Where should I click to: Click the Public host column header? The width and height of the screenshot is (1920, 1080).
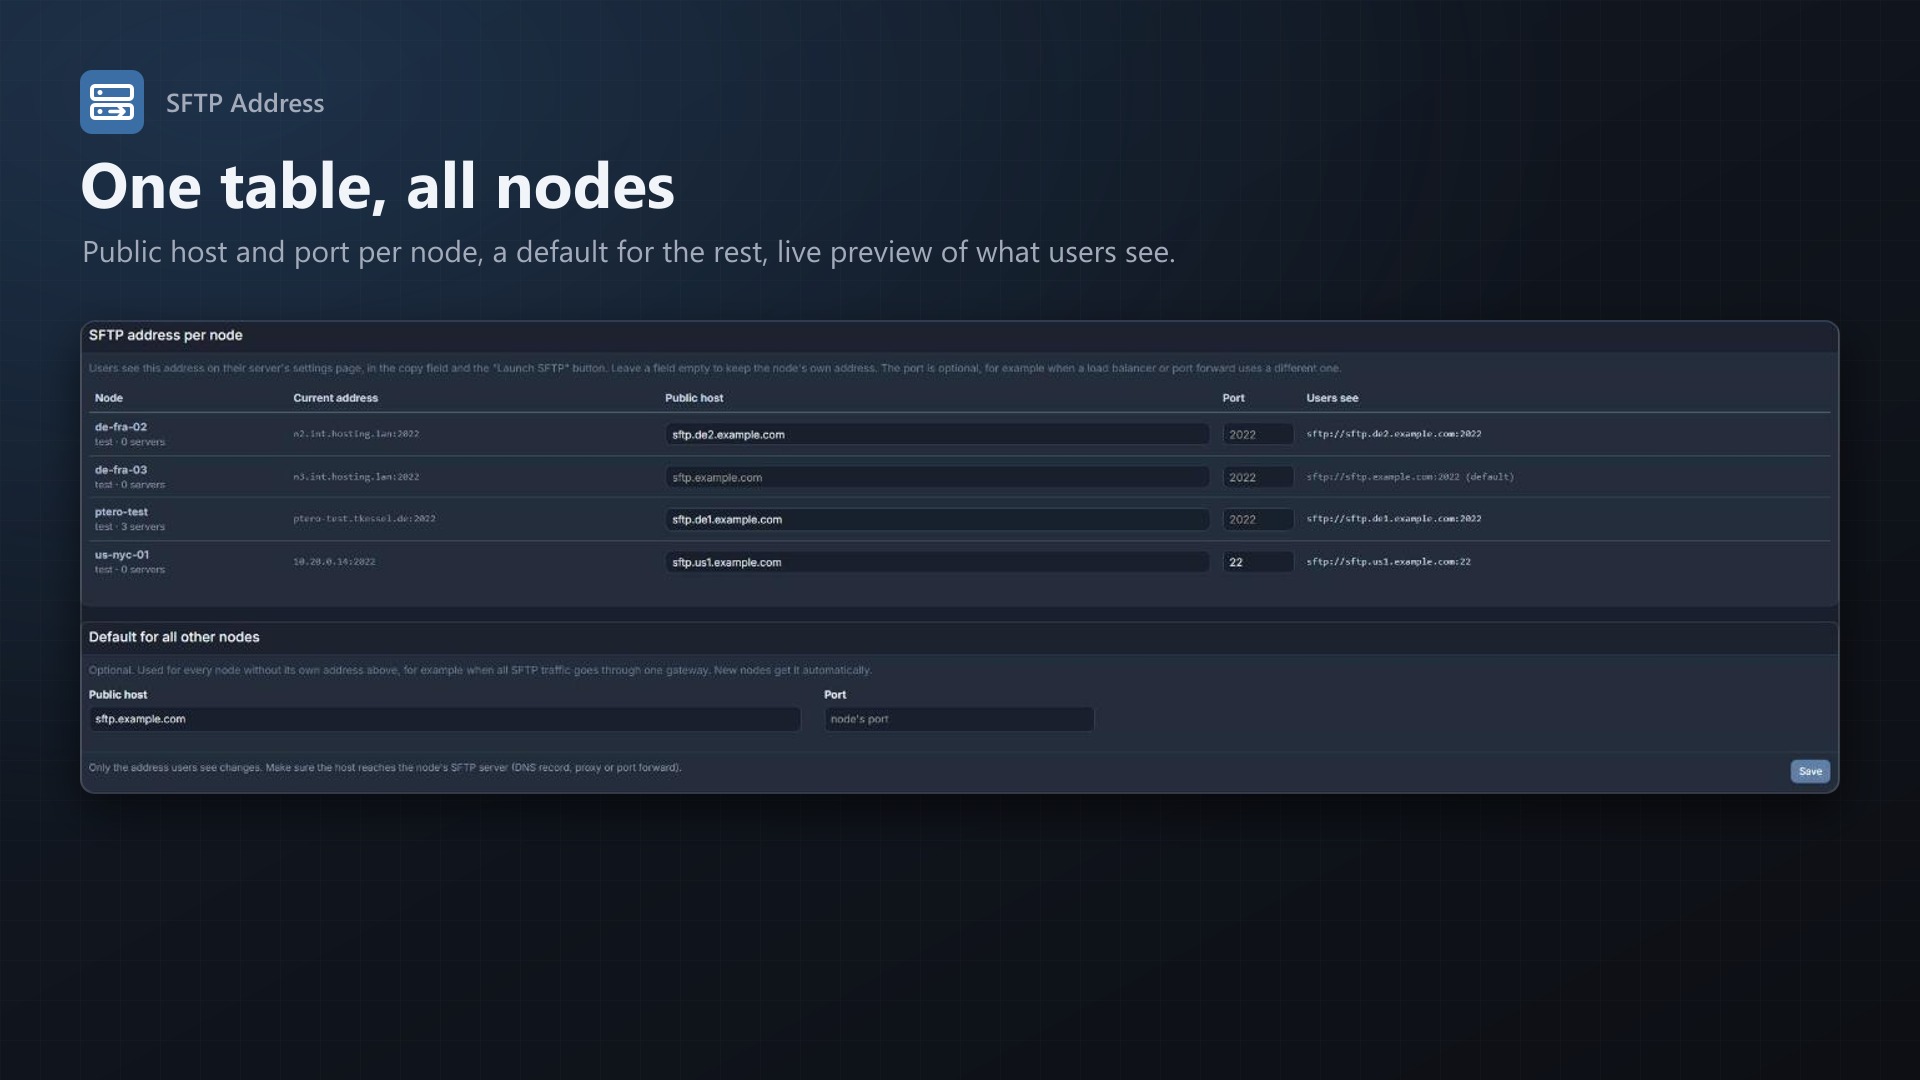click(x=694, y=398)
